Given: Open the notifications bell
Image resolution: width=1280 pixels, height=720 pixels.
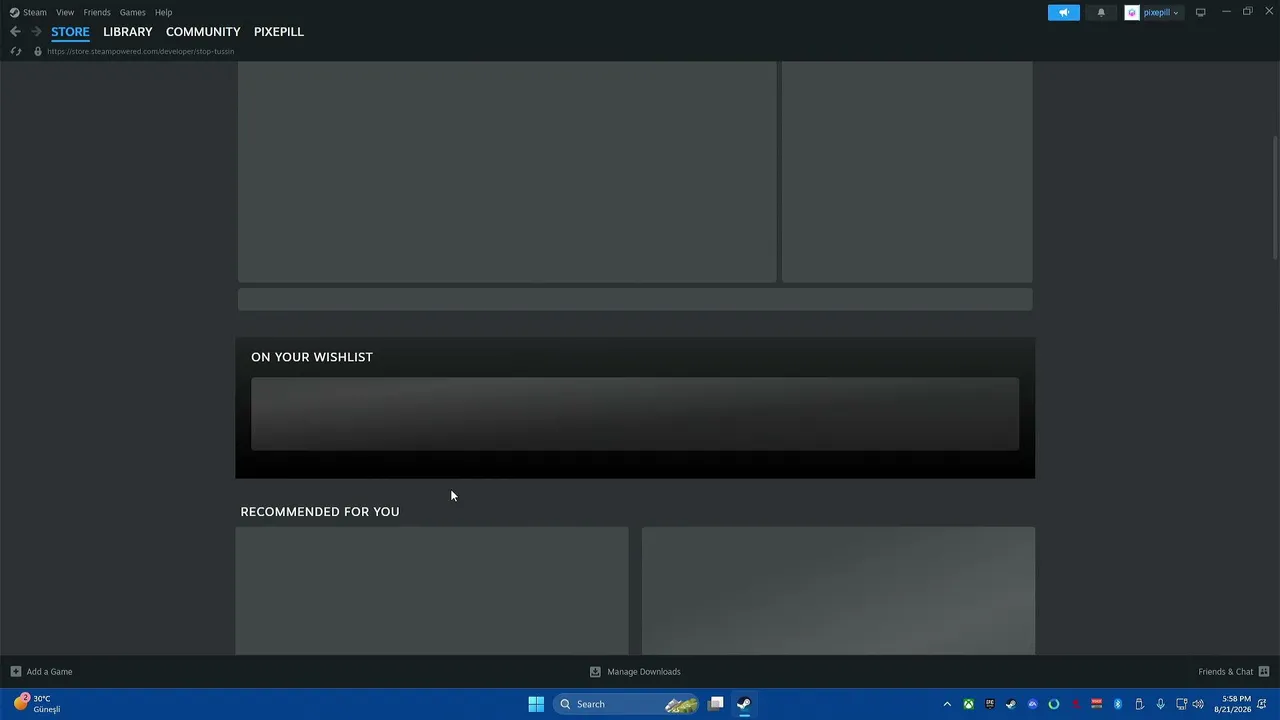Looking at the screenshot, I should [x=1101, y=12].
